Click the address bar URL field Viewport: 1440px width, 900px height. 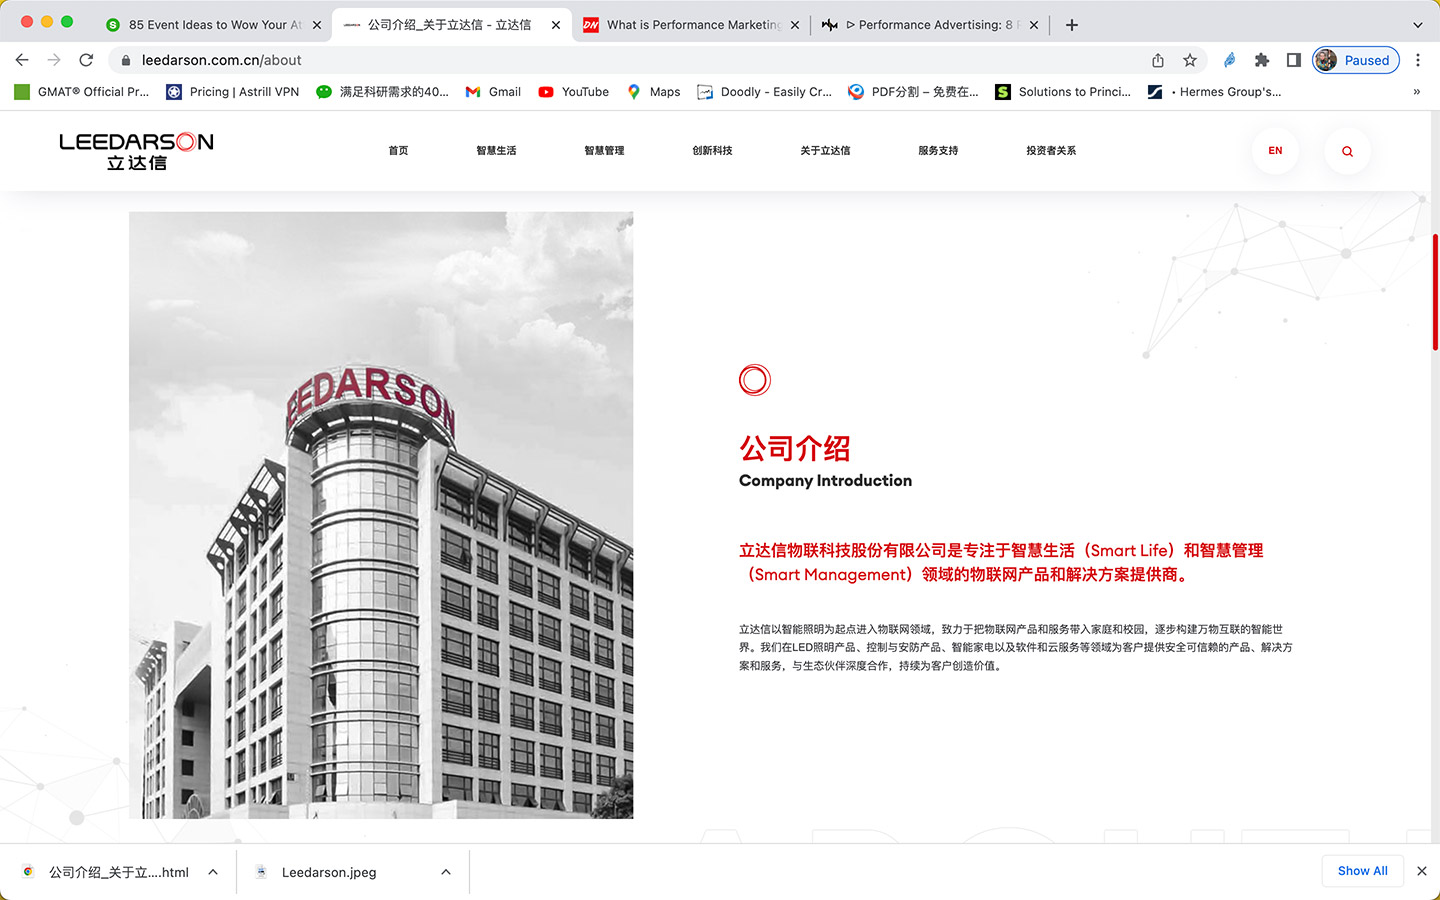click(x=640, y=60)
